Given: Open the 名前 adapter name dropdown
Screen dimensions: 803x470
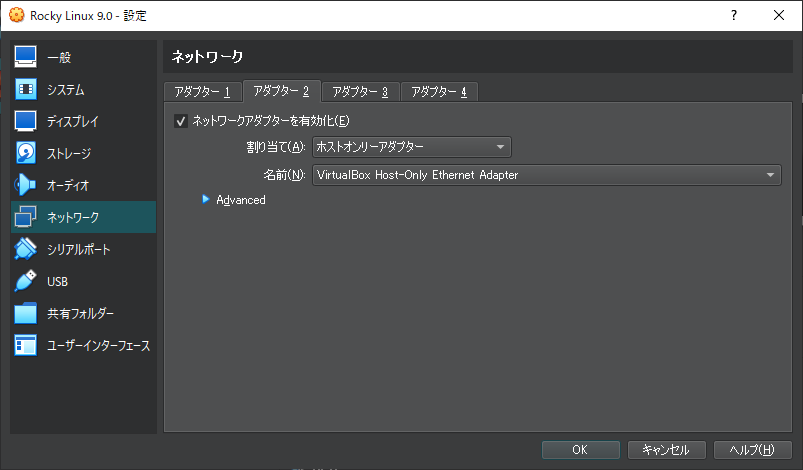Looking at the screenshot, I should click(x=546, y=175).
